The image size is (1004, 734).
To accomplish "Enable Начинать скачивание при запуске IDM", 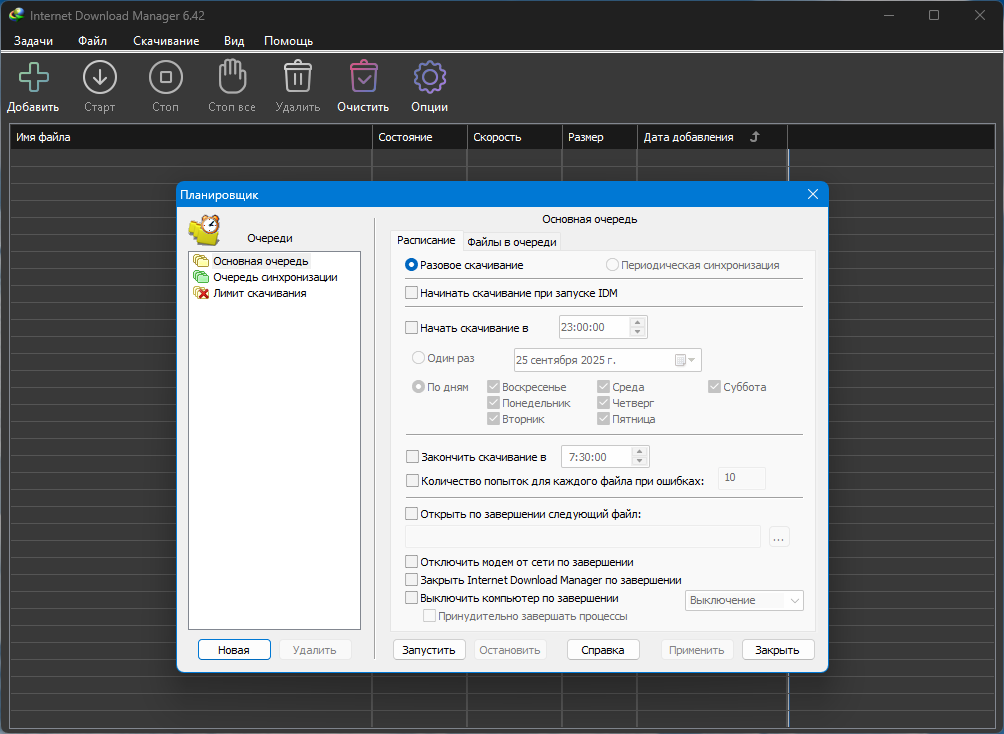I will (x=412, y=293).
